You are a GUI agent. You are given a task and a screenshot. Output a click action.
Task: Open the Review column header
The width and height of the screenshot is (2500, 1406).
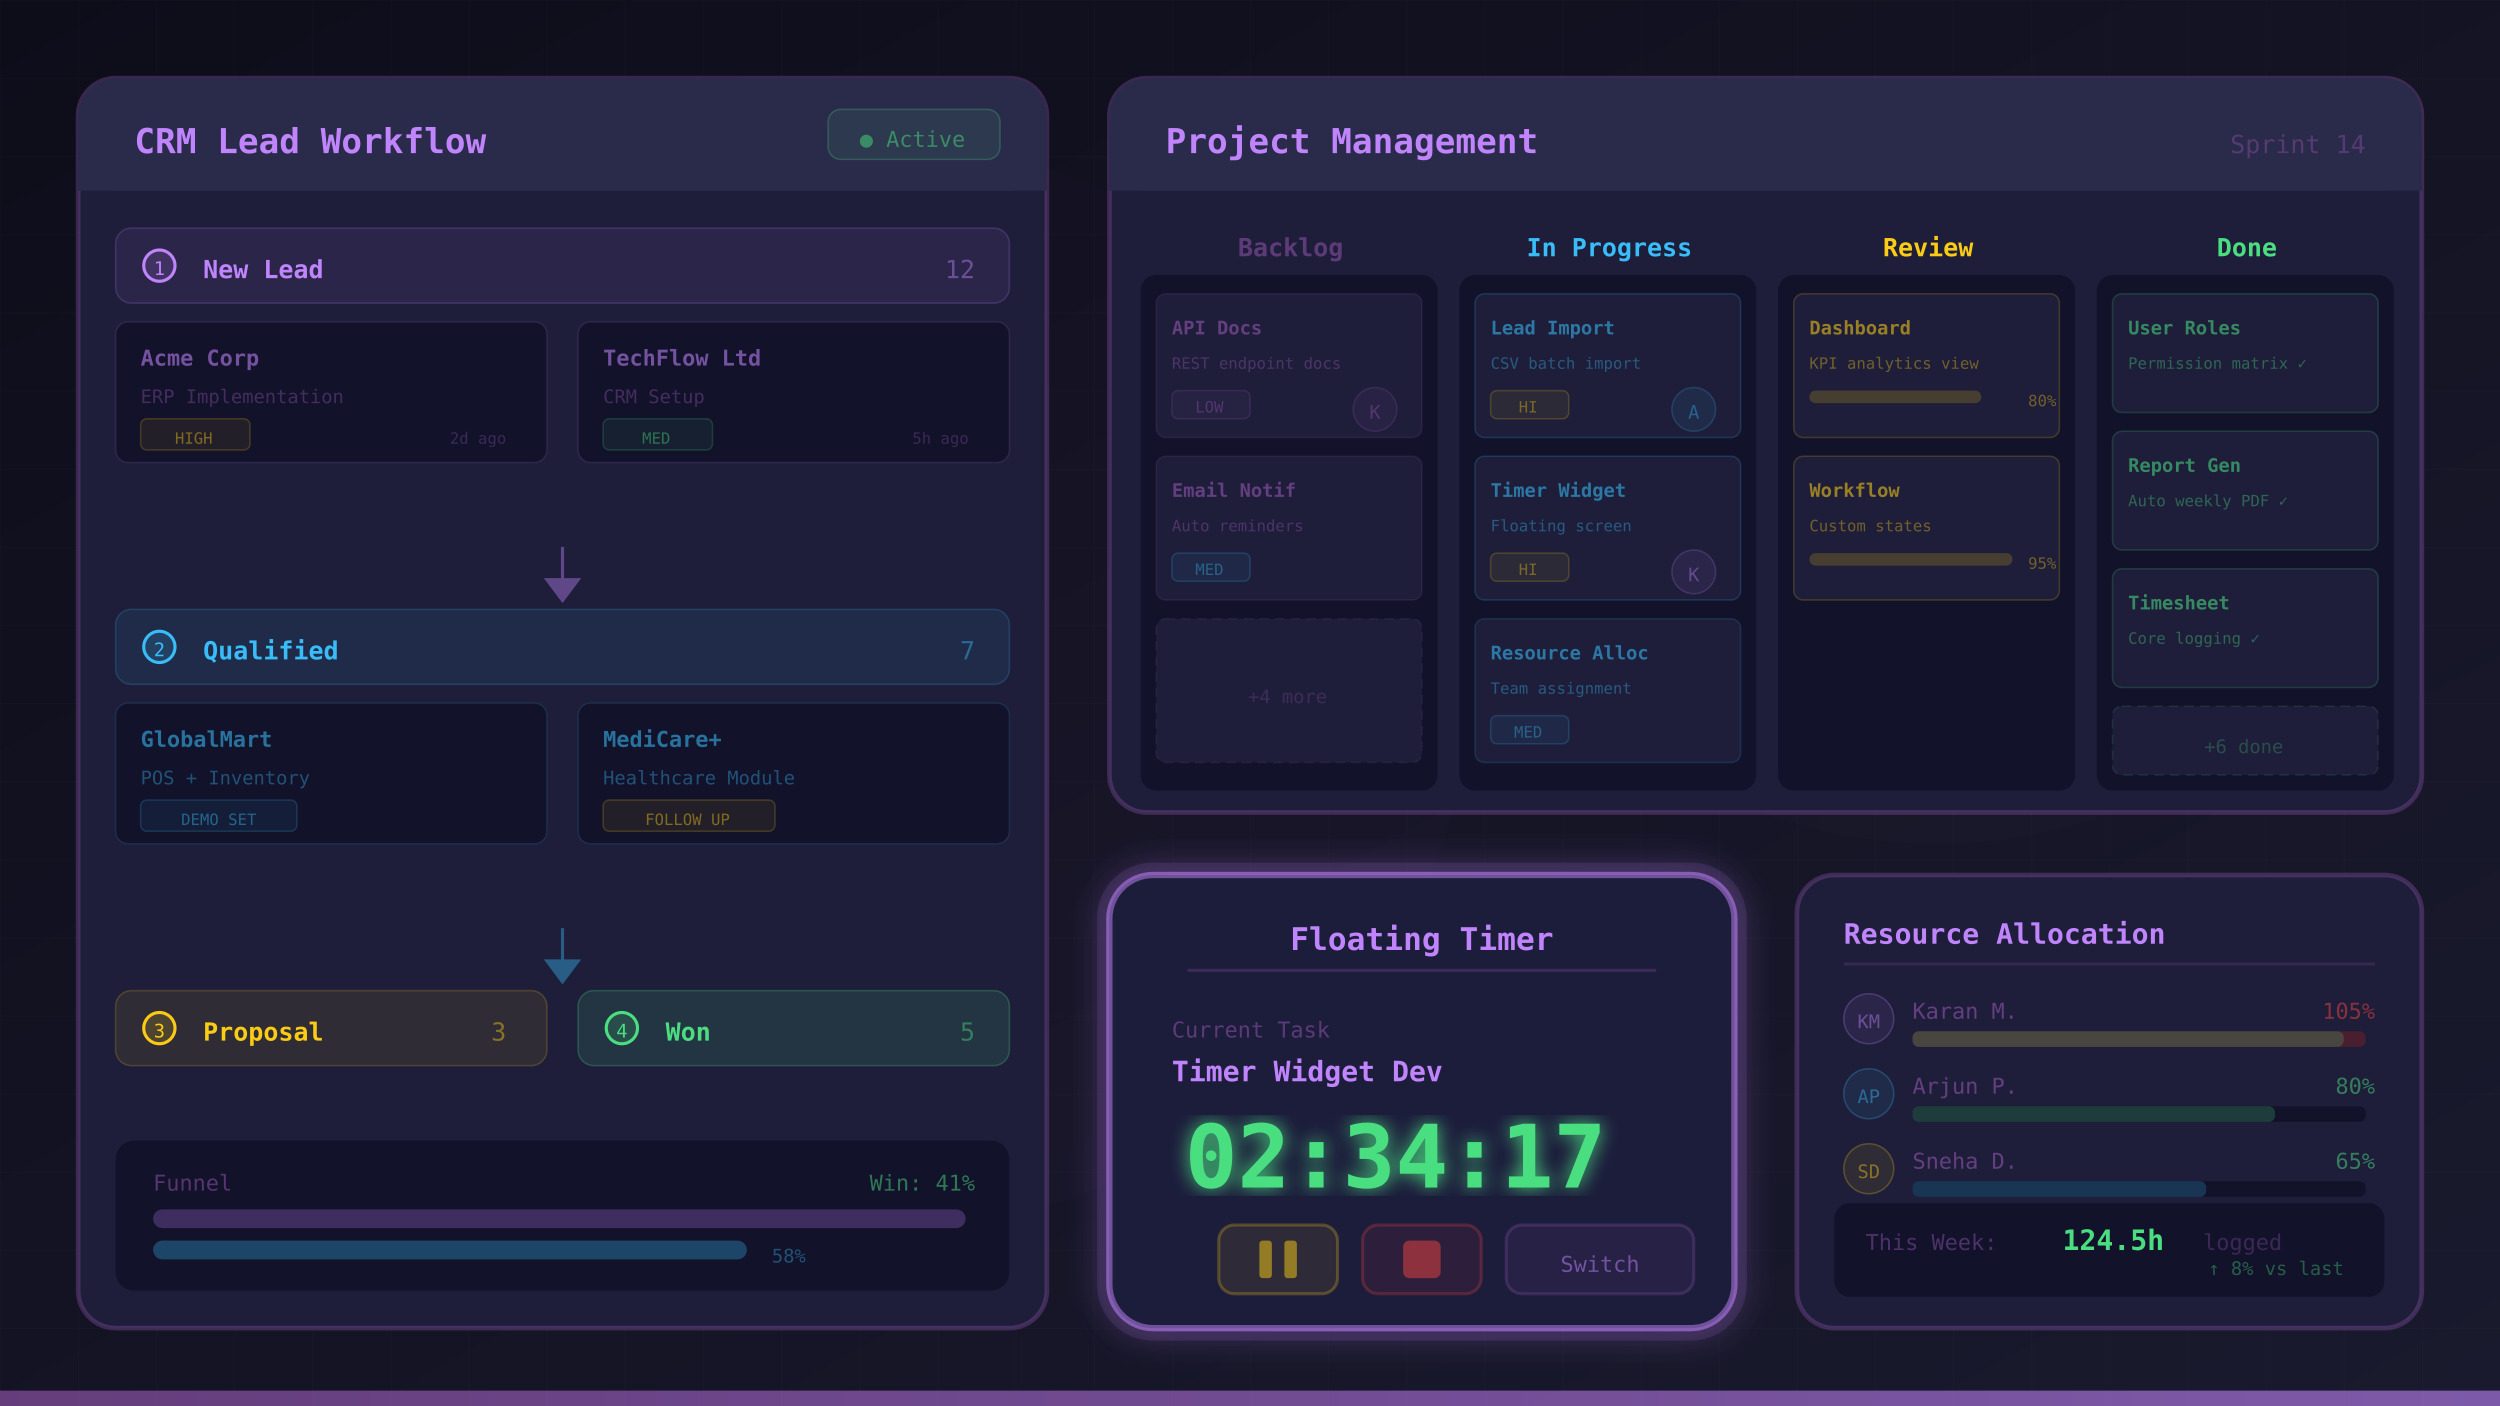1927,248
